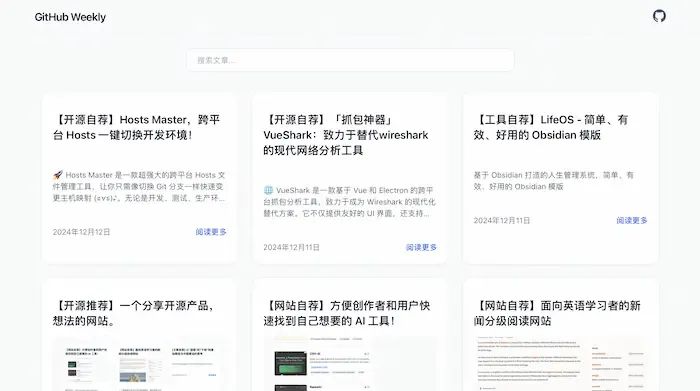Open the 开源推荐 open-source sharing site article
Screen dimensions: 700x391
(x=135, y=313)
